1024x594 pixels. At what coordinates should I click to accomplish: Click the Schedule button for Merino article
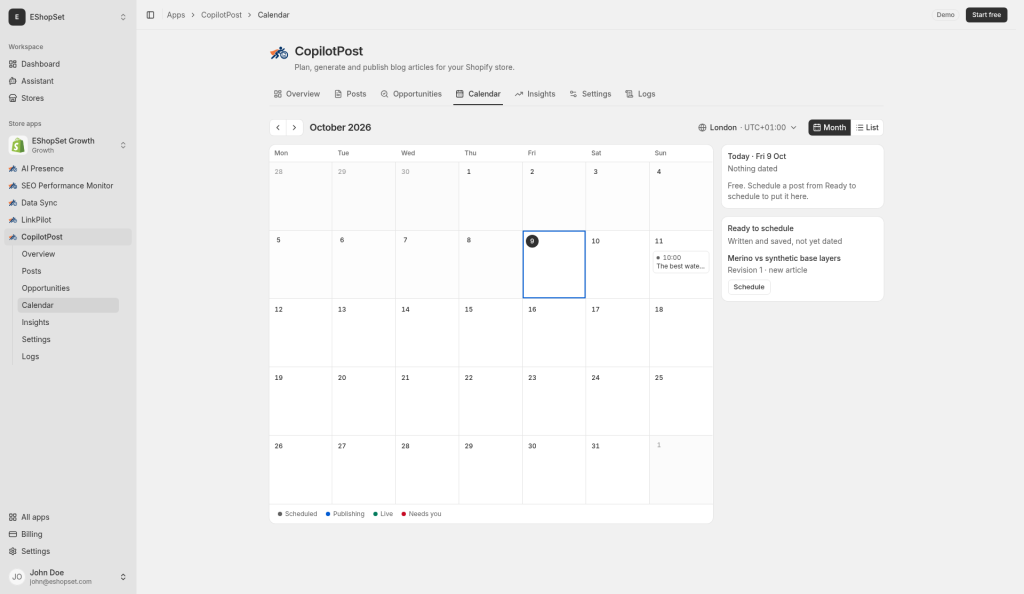click(x=749, y=287)
